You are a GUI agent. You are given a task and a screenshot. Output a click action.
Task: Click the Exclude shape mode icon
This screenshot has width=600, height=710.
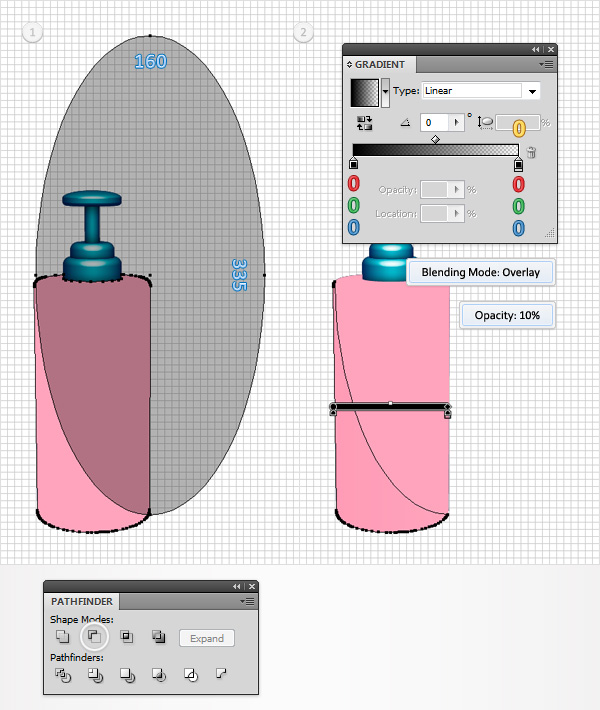(x=158, y=637)
